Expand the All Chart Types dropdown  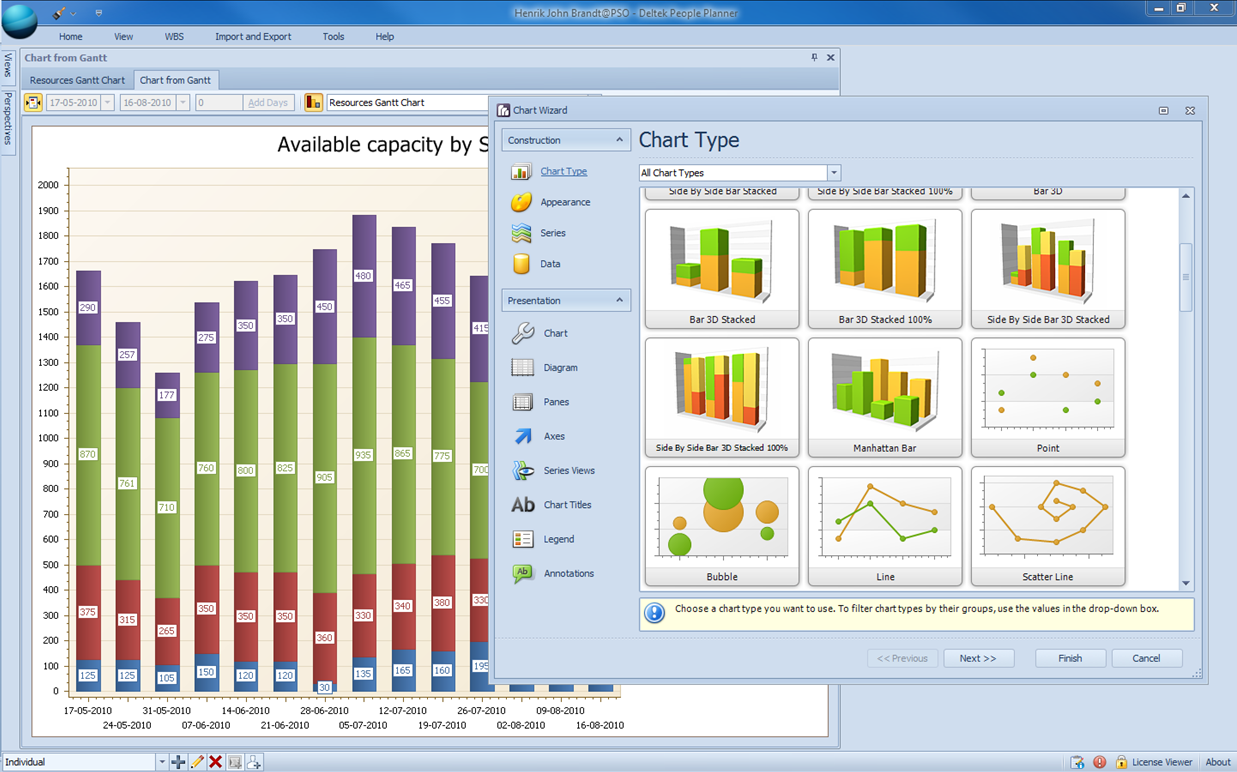[x=834, y=173]
